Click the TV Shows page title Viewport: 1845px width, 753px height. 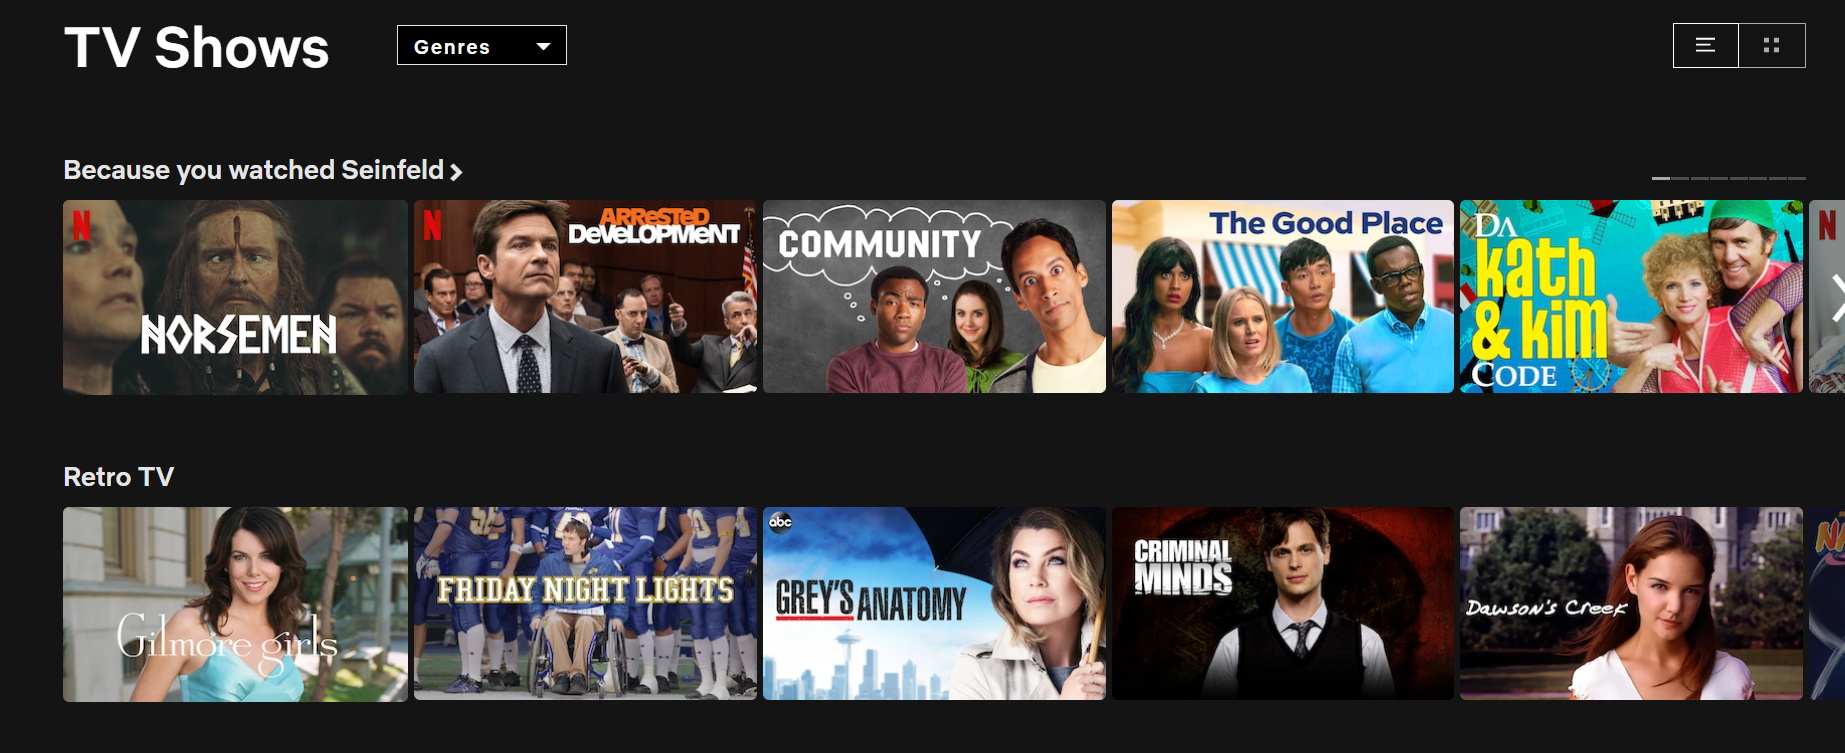[196, 48]
